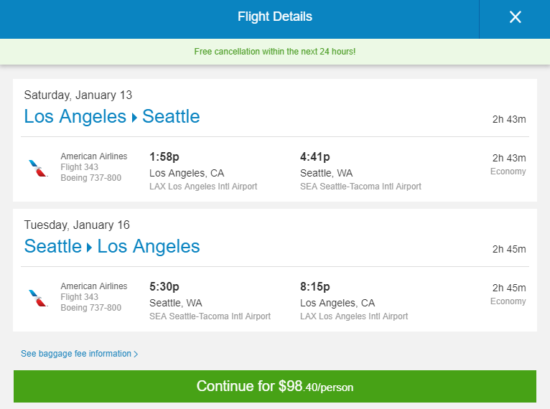Image resolution: width=550 pixels, height=409 pixels.
Task: Click Saturday, January 13 date label
Action: [78, 95]
